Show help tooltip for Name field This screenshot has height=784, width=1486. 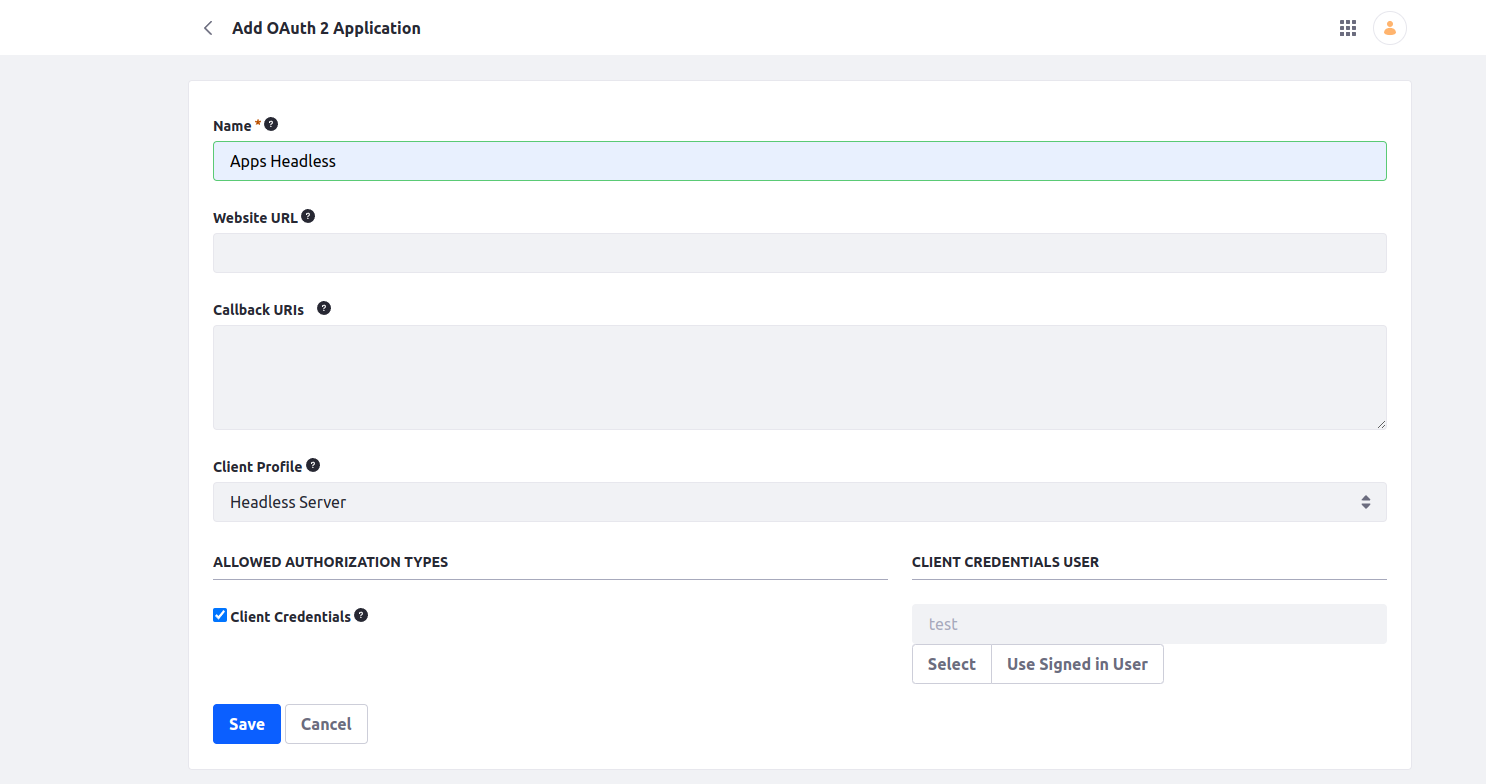(271, 125)
